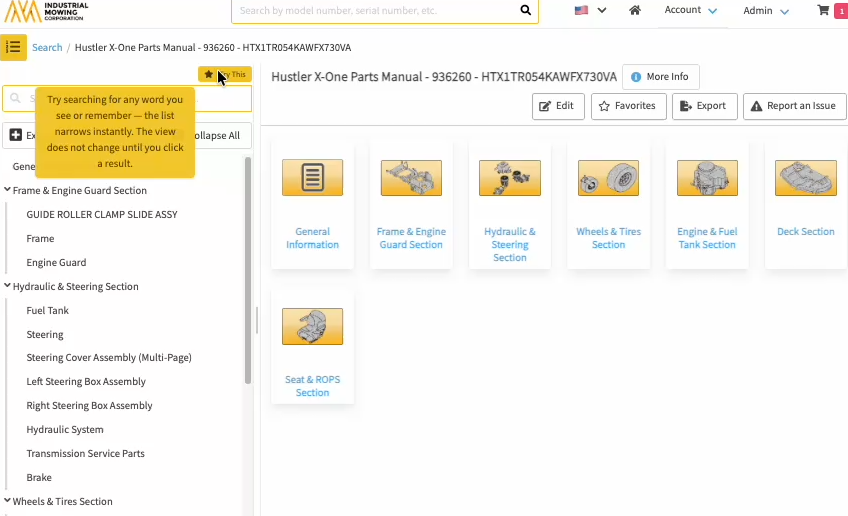Click the search magnifier icon
The image size is (848, 516).
coord(526,11)
